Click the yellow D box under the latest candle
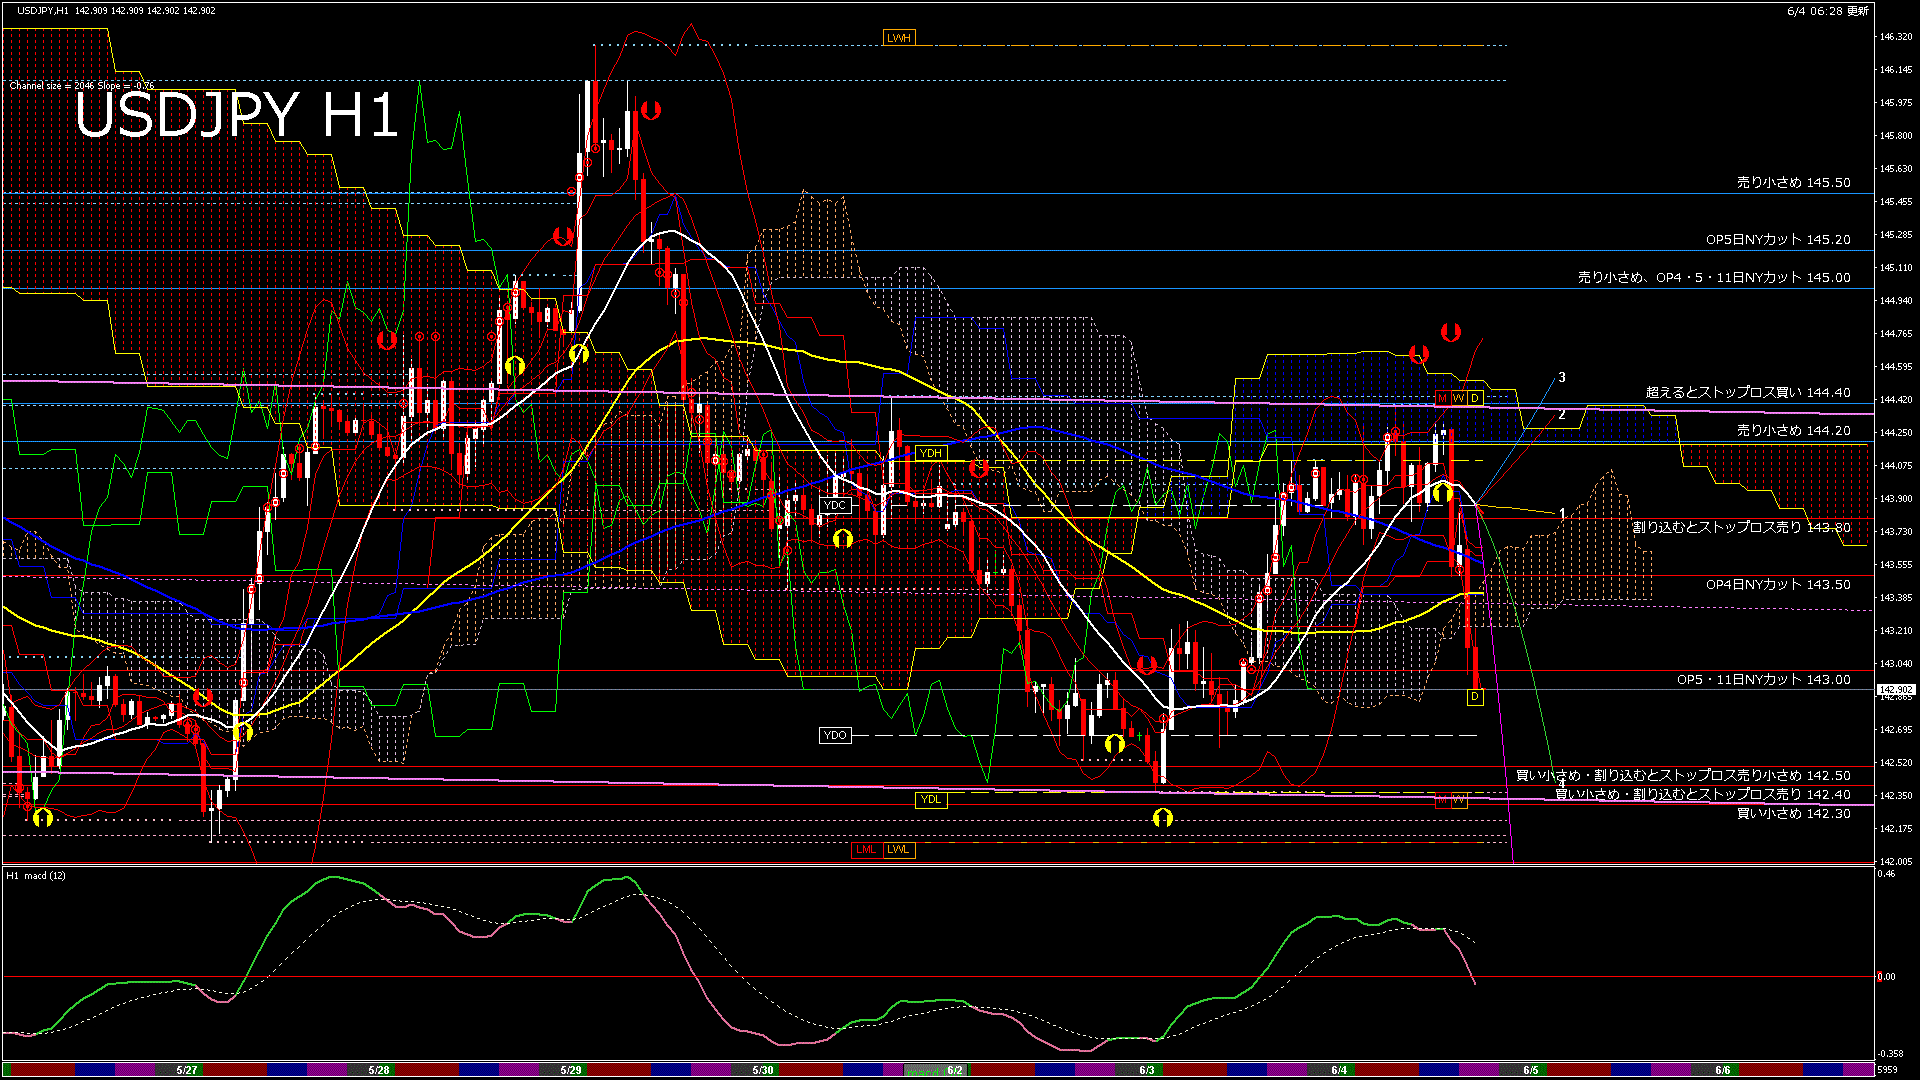Image resolution: width=1920 pixels, height=1080 pixels. pyautogui.click(x=1475, y=697)
